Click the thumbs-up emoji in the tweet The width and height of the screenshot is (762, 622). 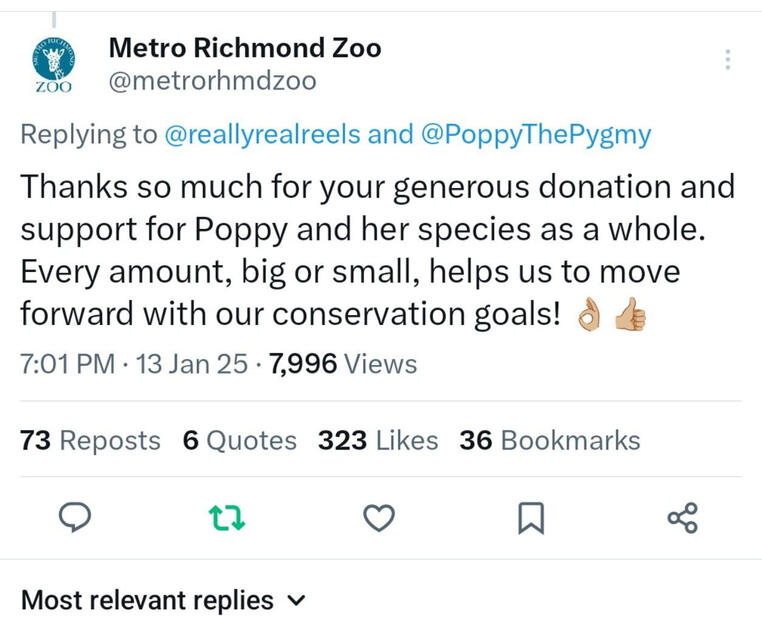pos(631,317)
